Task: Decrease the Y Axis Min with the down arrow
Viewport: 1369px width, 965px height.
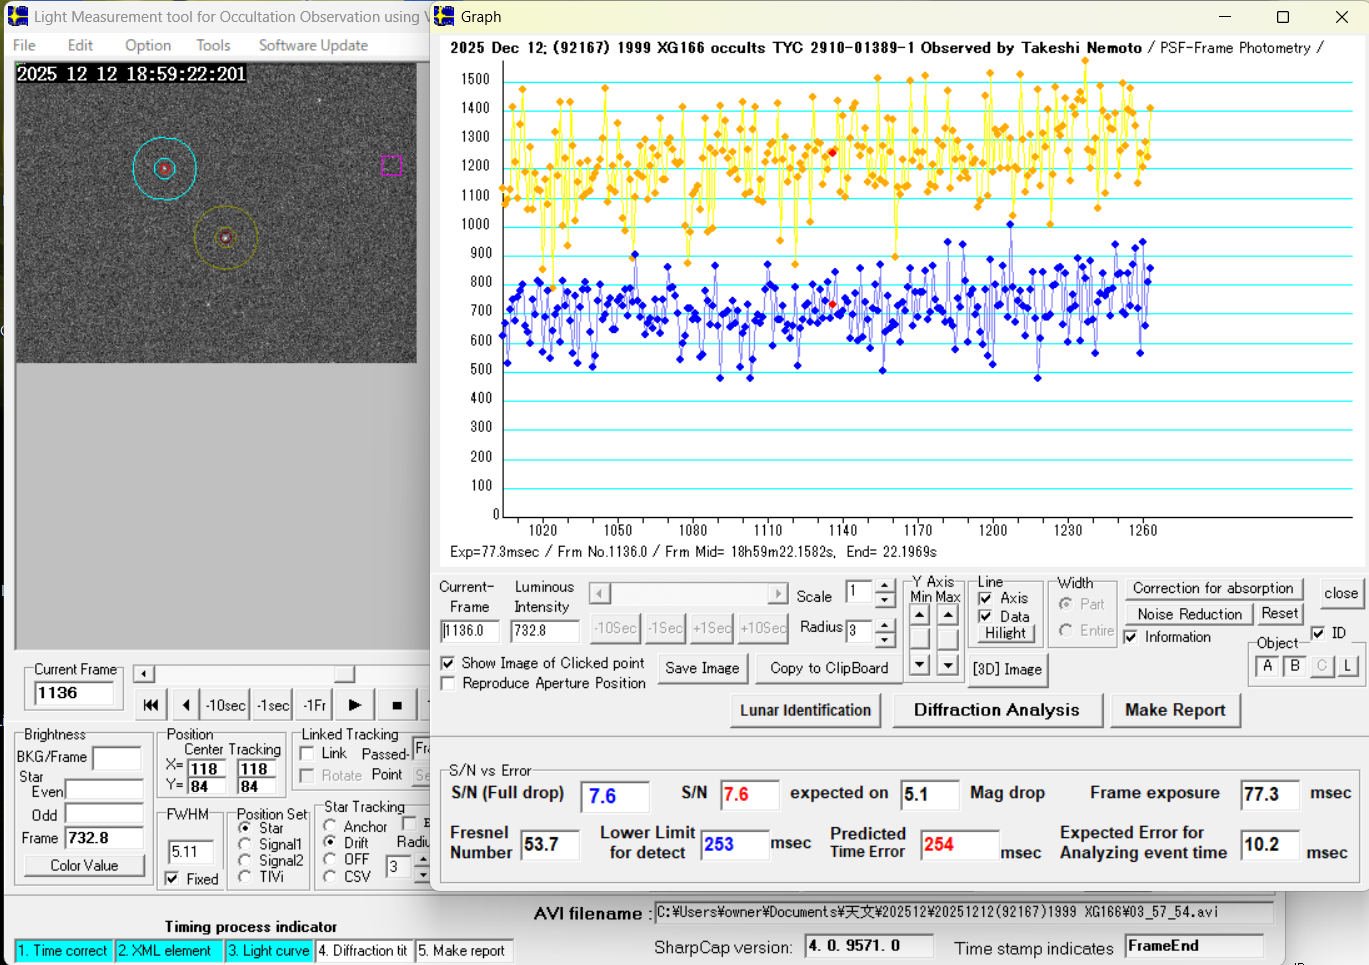Action: 920,664
